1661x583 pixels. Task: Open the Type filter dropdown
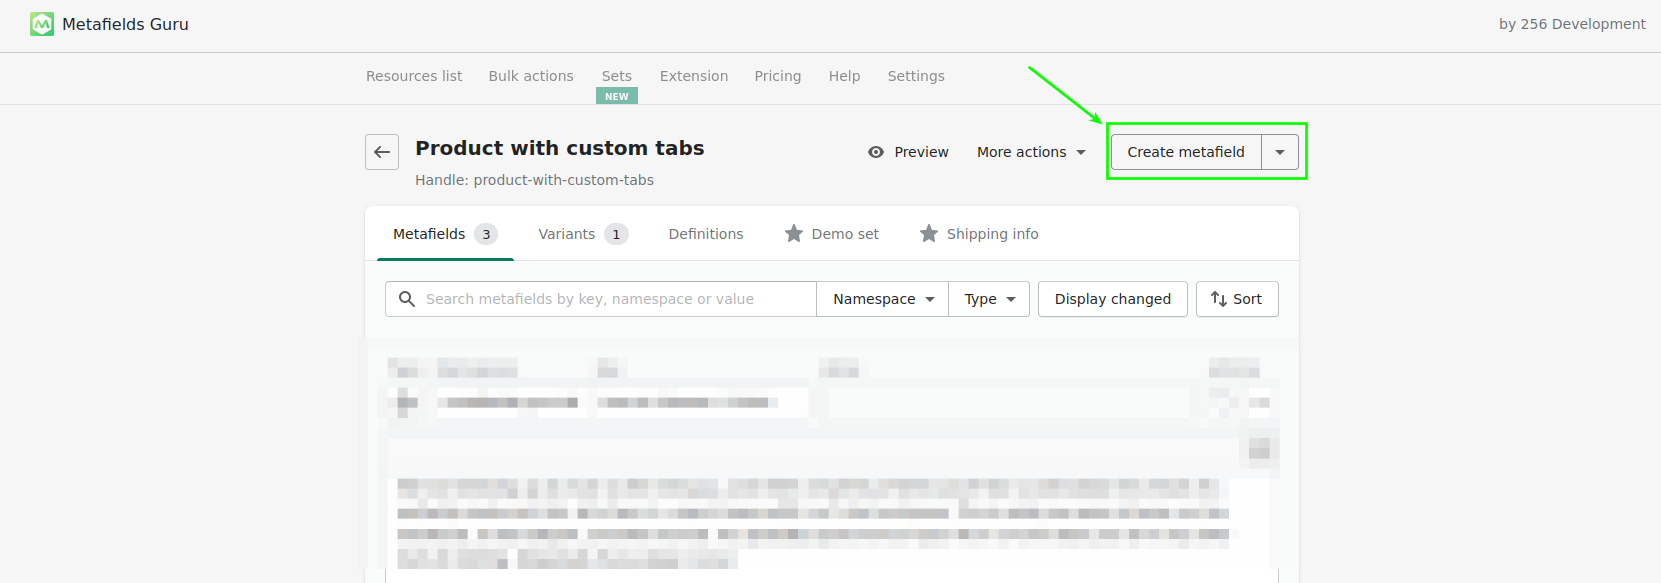[989, 299]
